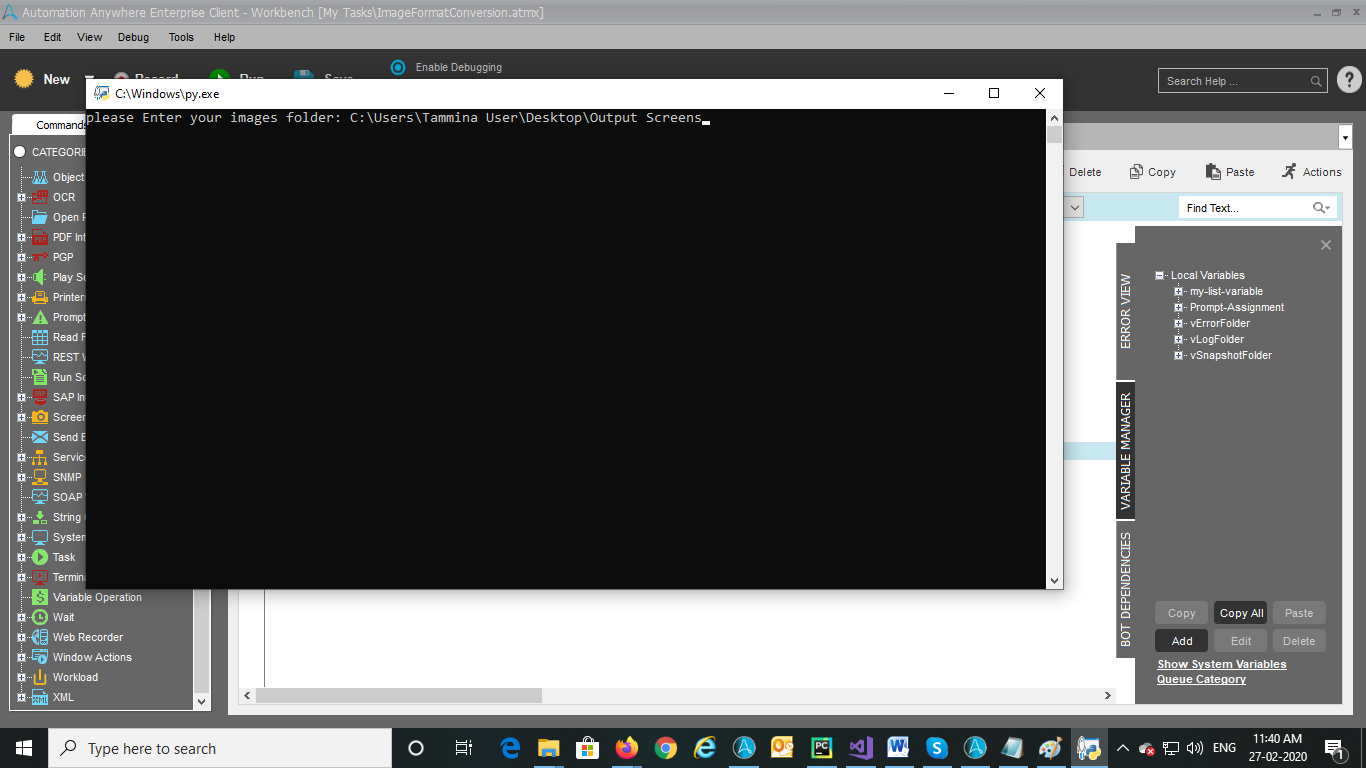Open the Queue Category link

coord(1201,679)
